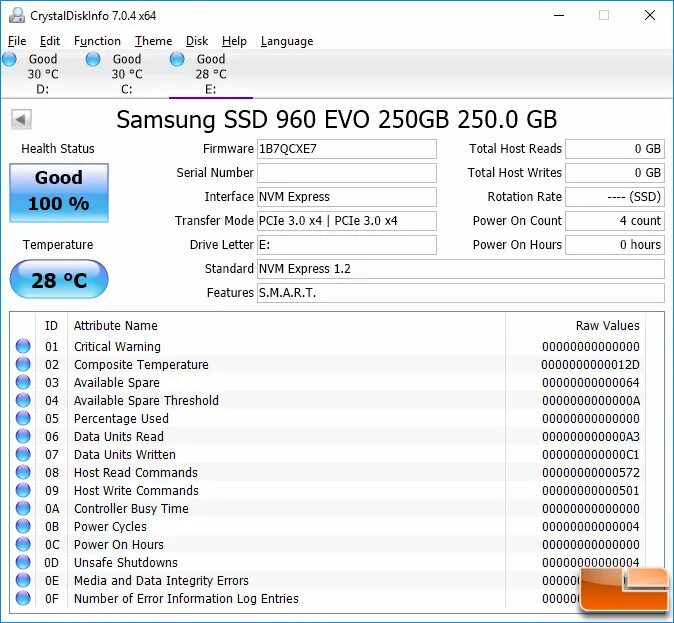Click the blue status orb for drive C:
The height and width of the screenshot is (623, 674).
click(x=93, y=59)
